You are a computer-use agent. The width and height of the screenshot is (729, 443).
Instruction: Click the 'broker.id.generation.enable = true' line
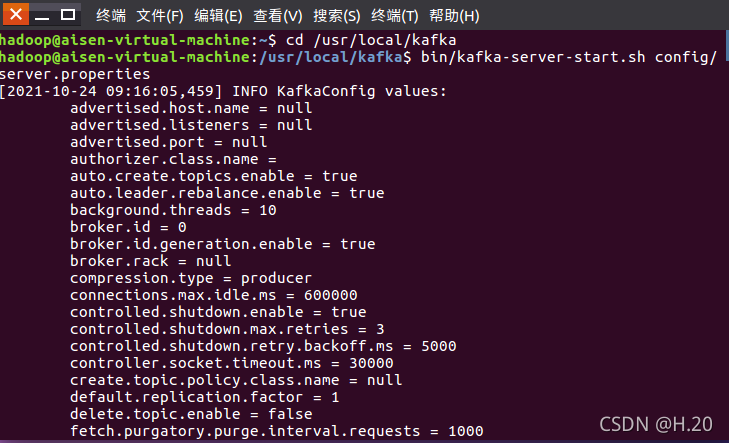click(223, 244)
